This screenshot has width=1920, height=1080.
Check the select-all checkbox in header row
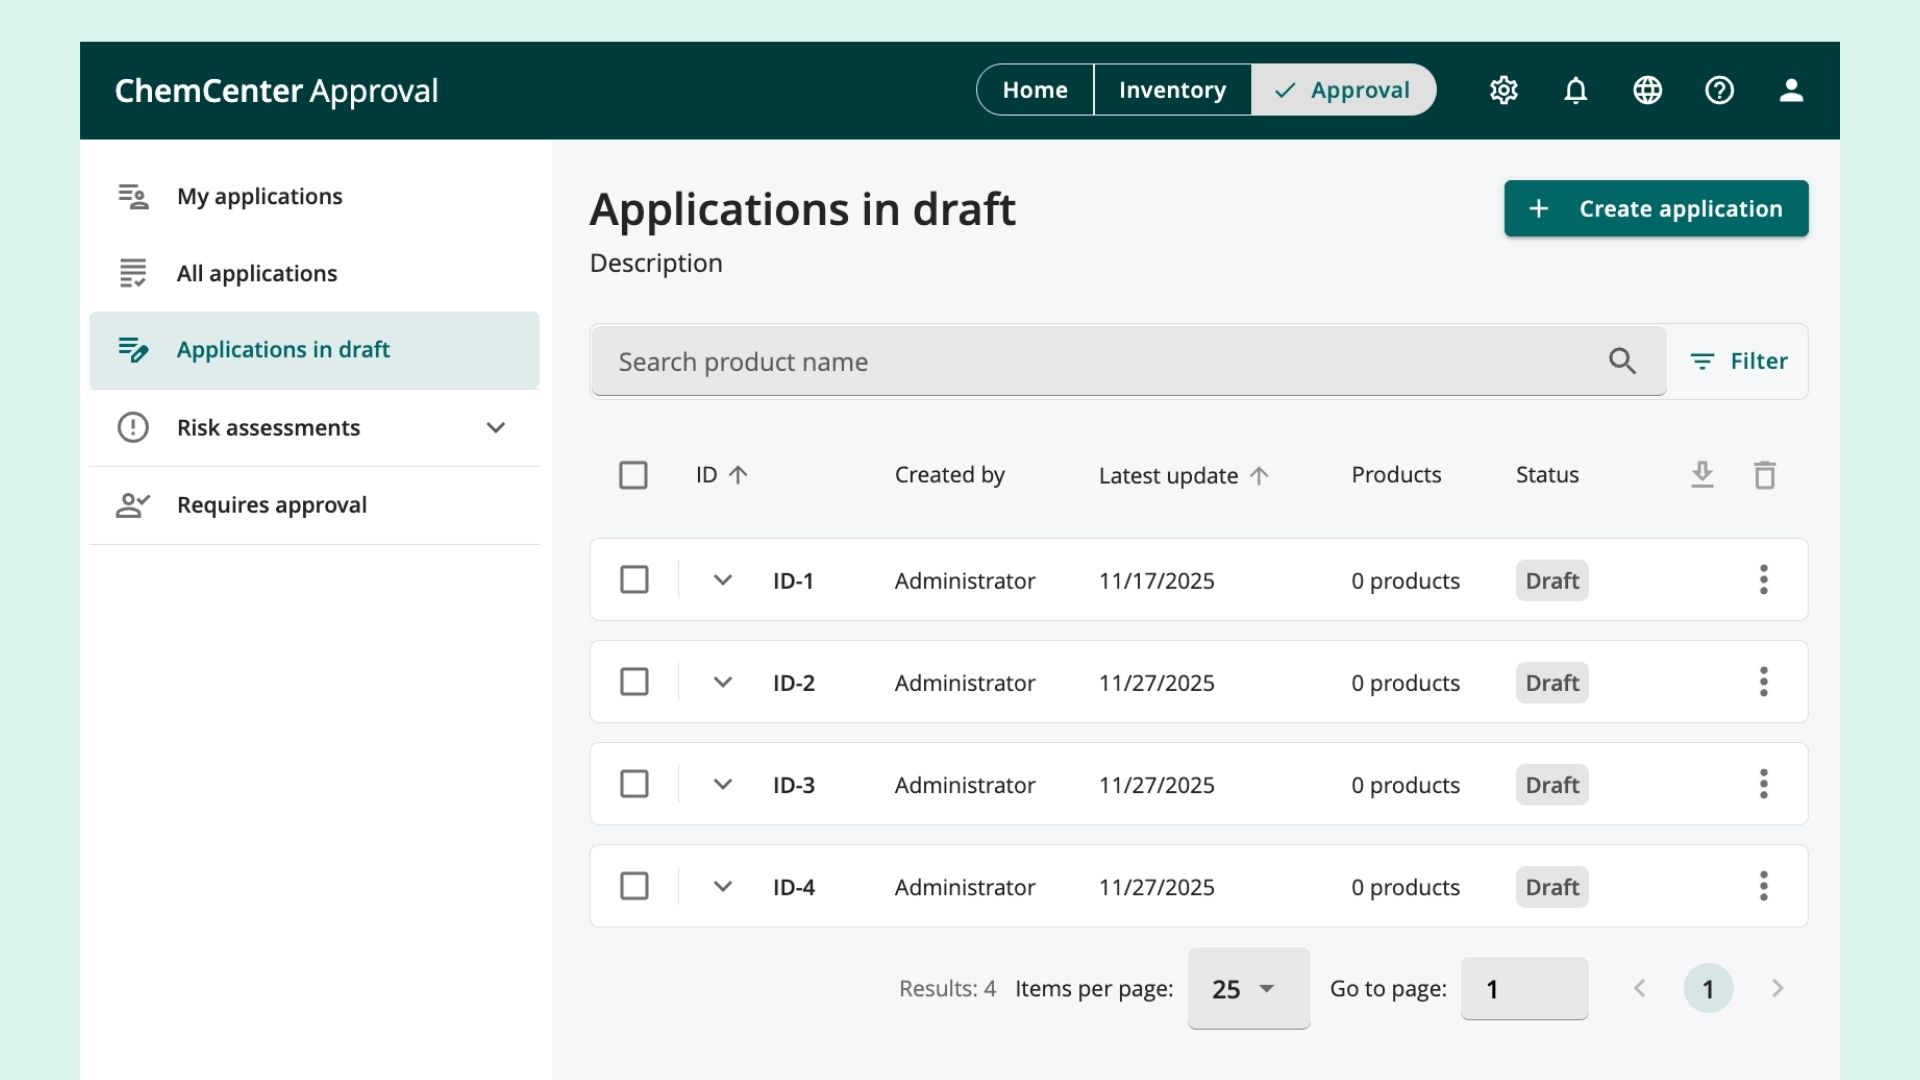click(x=633, y=475)
